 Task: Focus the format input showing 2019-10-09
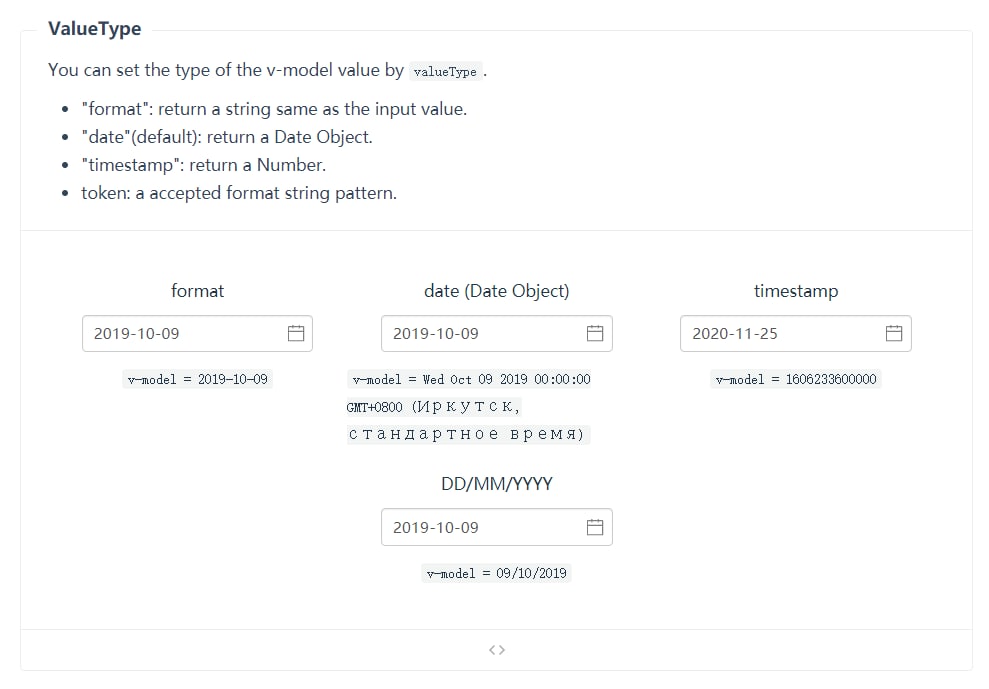click(197, 333)
